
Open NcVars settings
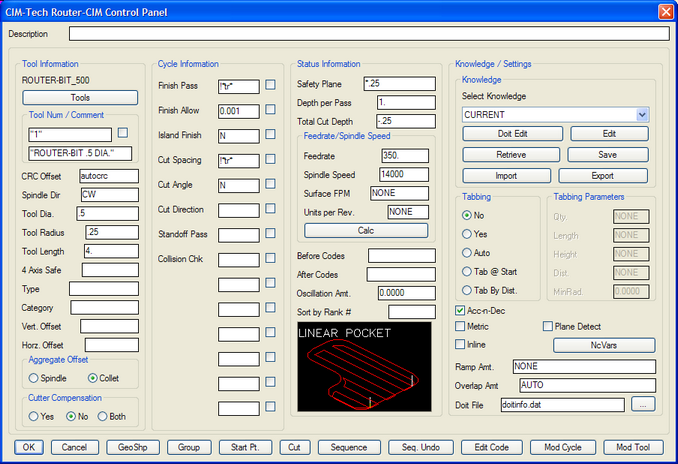(604, 346)
